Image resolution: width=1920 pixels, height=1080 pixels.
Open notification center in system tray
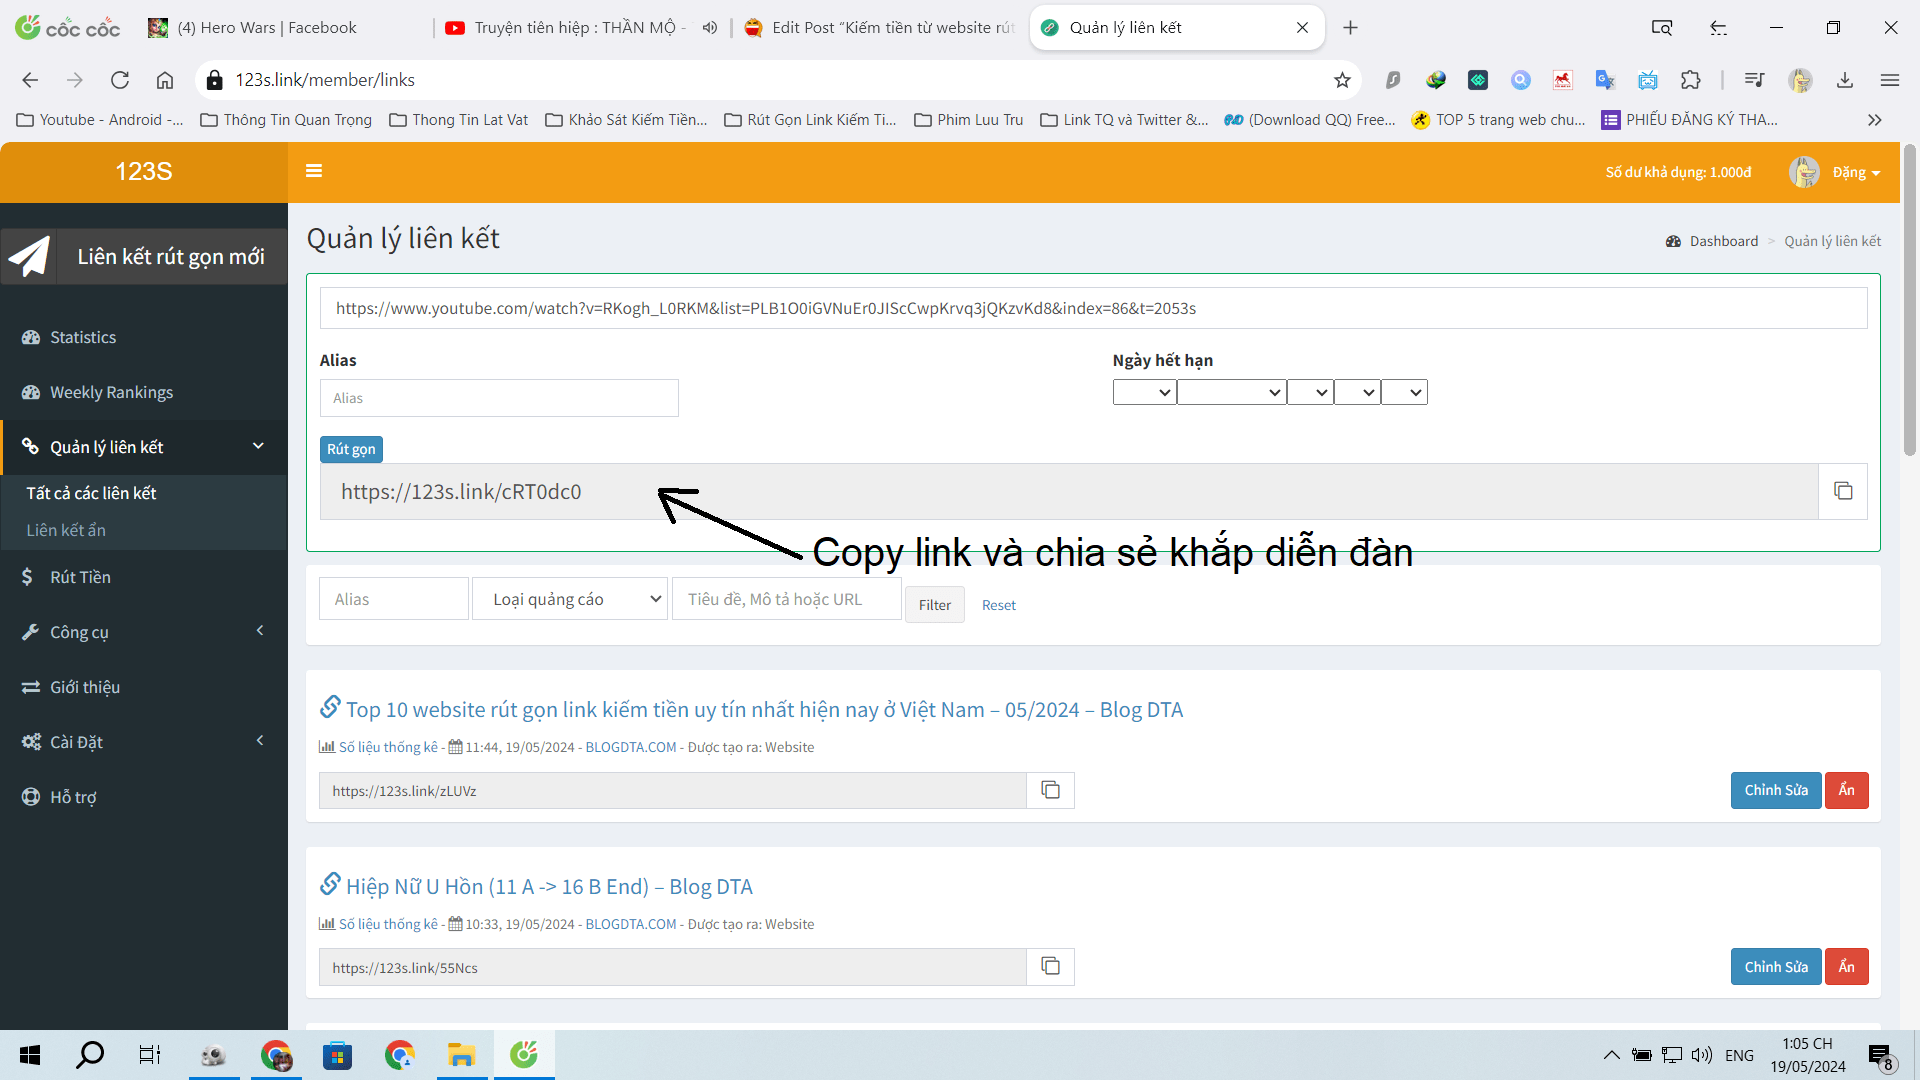[1880, 1055]
